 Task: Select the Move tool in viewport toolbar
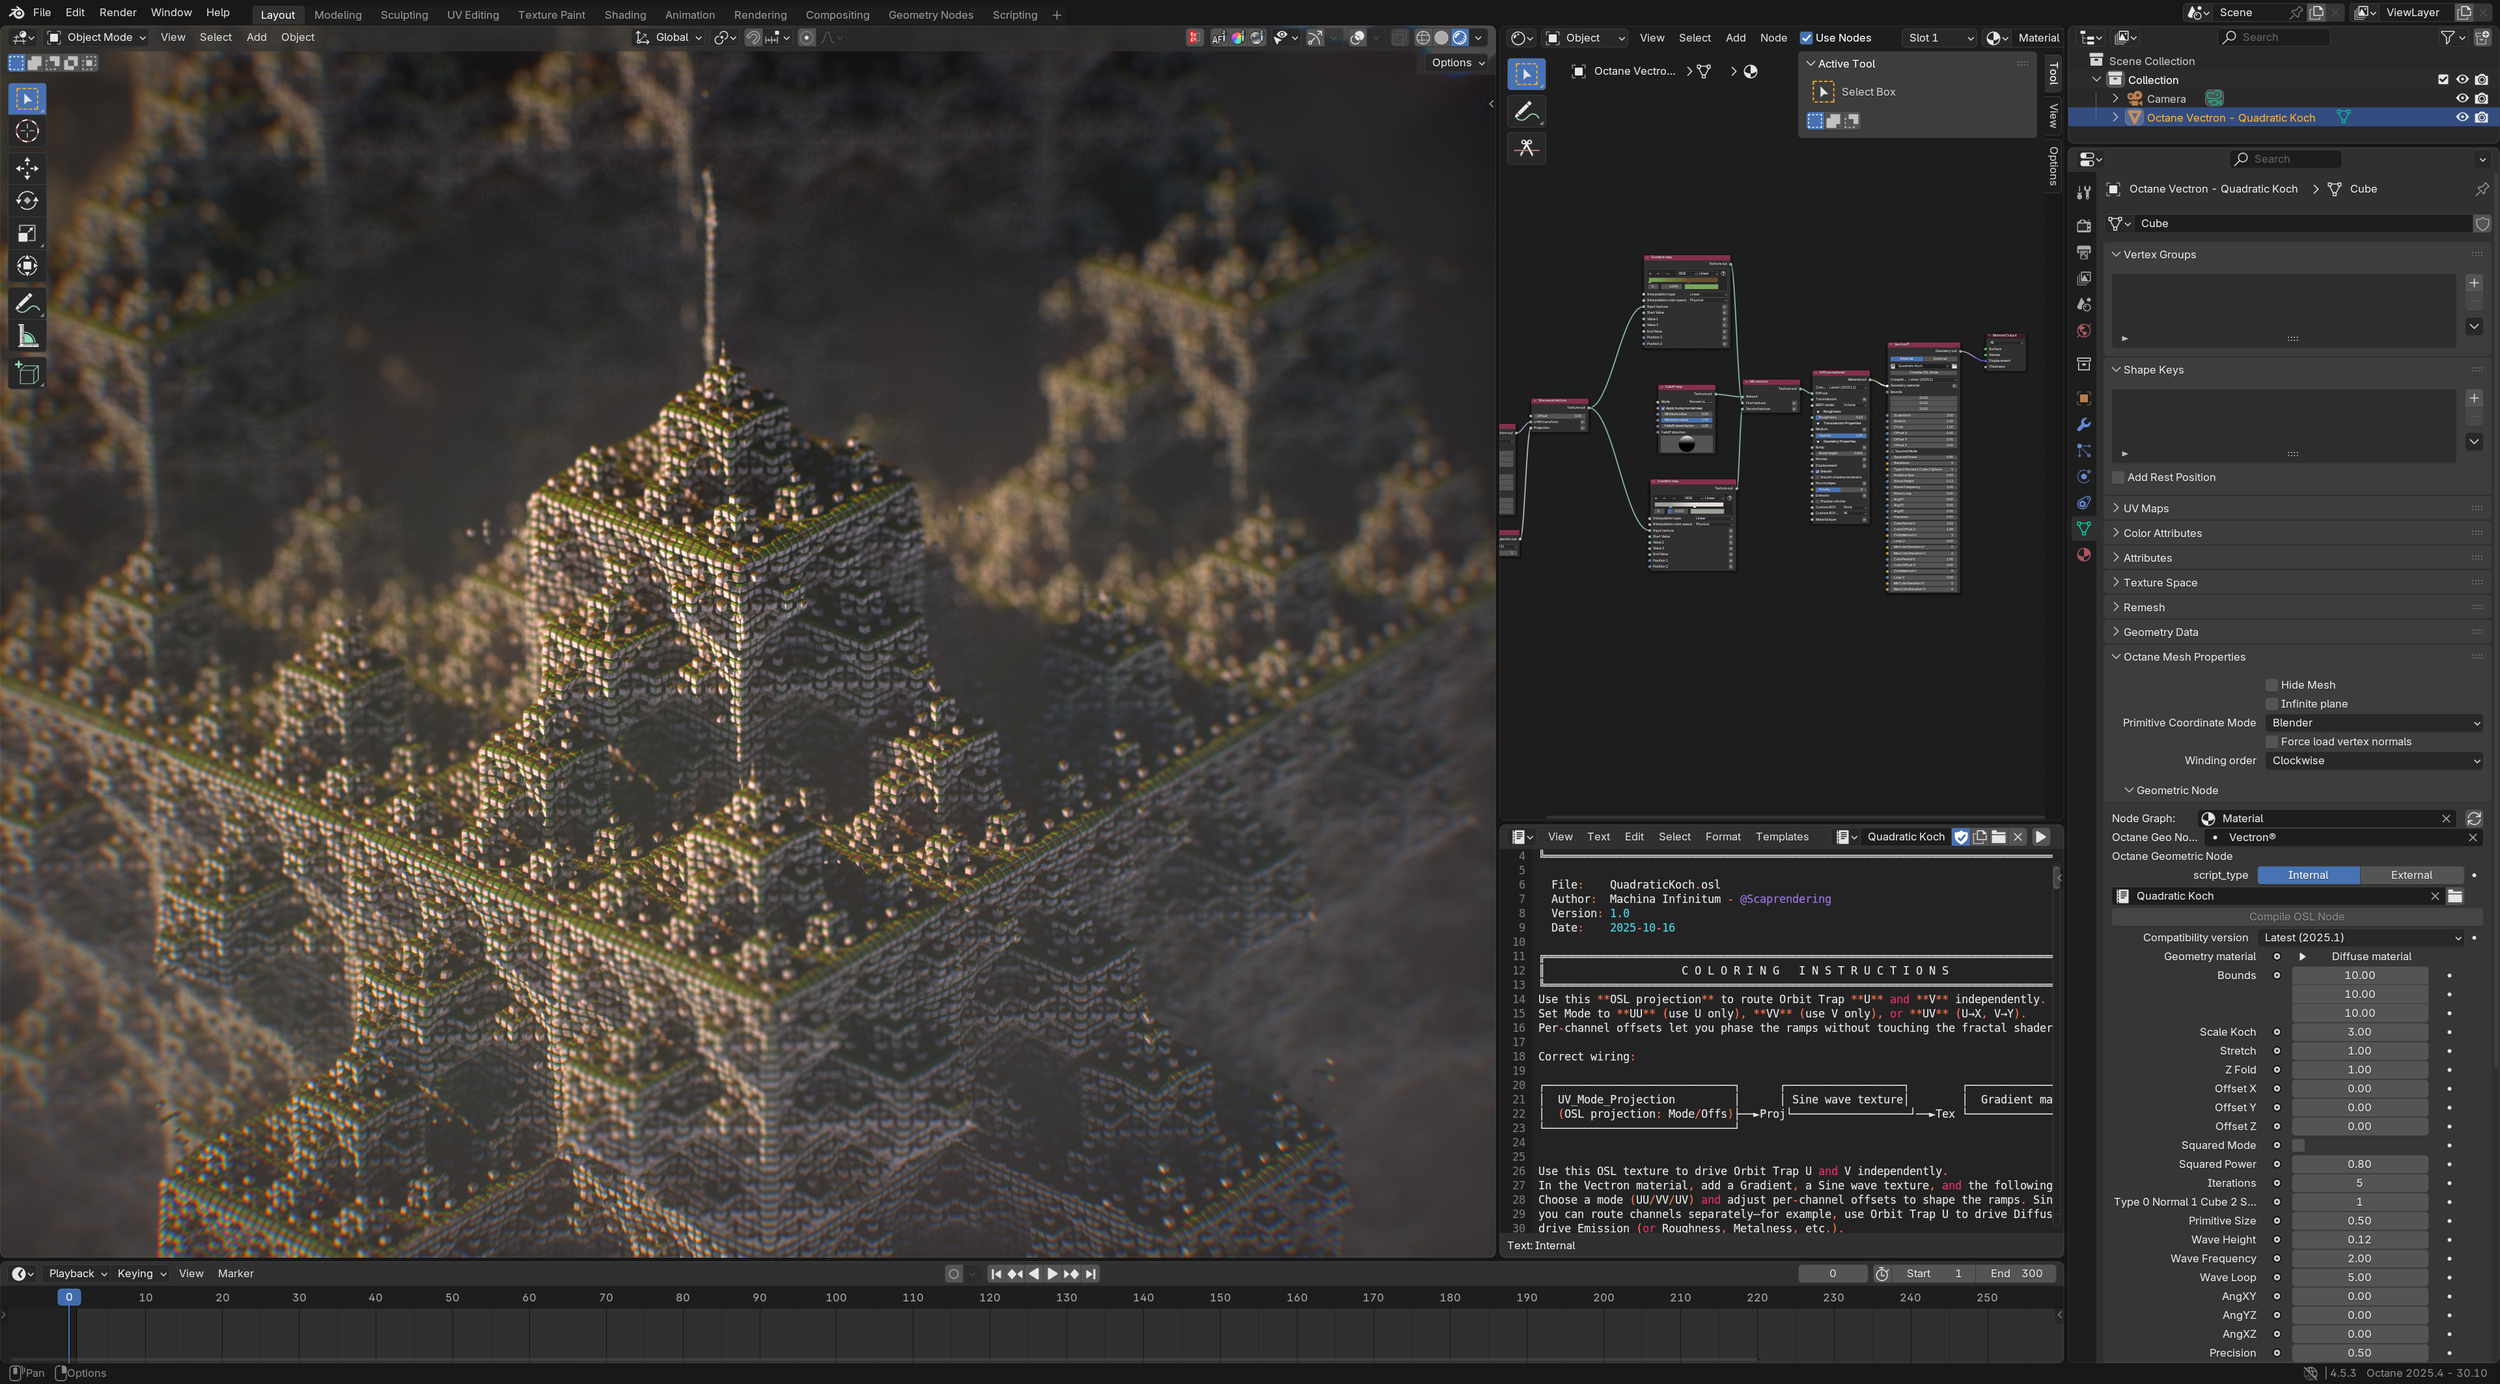click(27, 168)
